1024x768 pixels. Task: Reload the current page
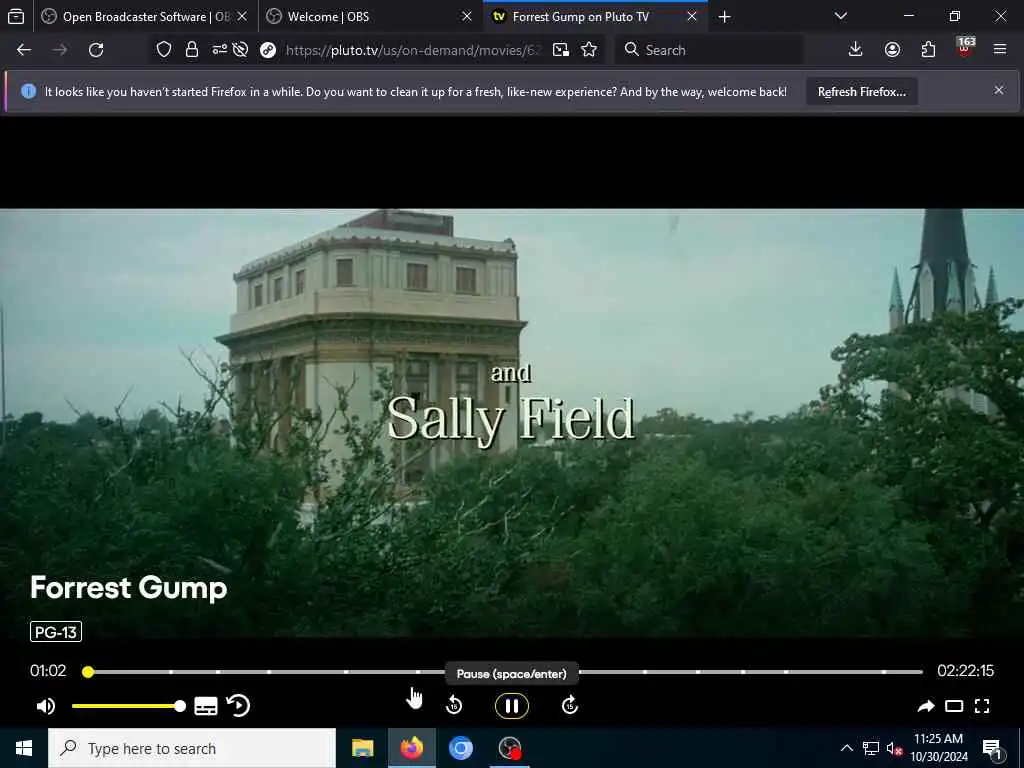96,50
